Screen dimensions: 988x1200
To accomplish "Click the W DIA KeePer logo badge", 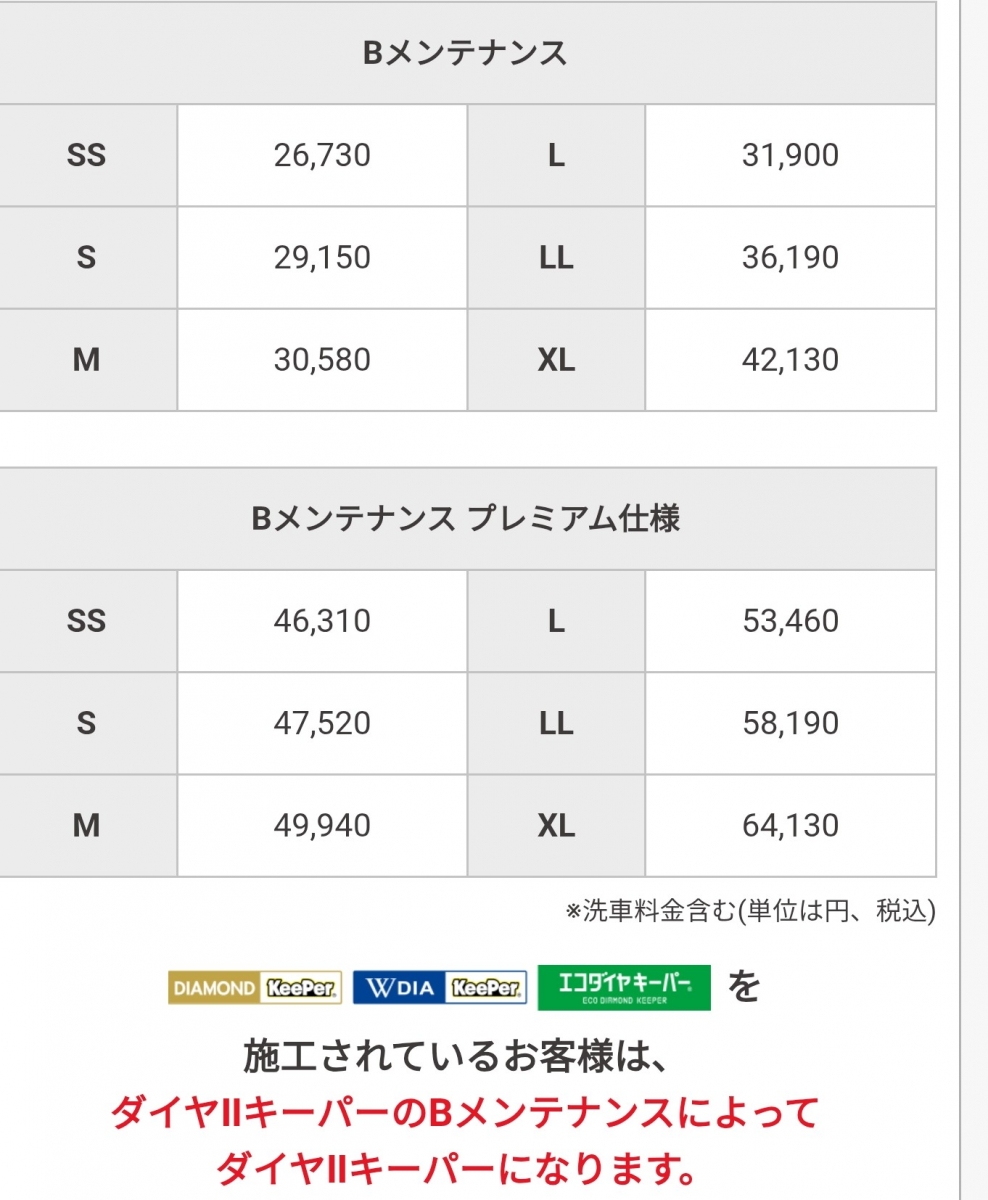I will pos(440,988).
